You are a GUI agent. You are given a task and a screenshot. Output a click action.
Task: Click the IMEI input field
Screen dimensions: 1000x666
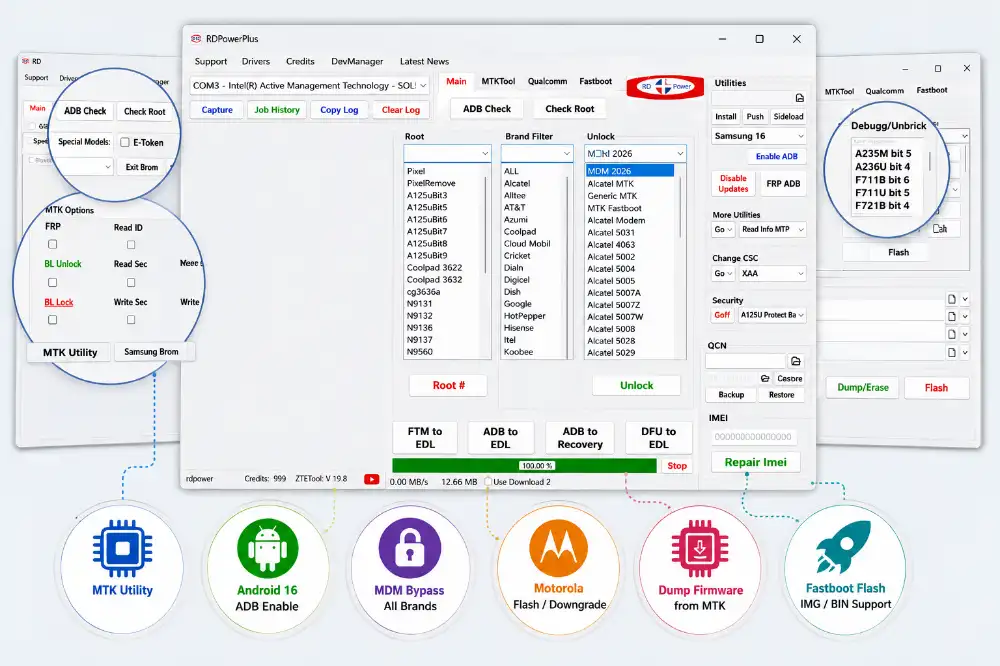click(753, 437)
